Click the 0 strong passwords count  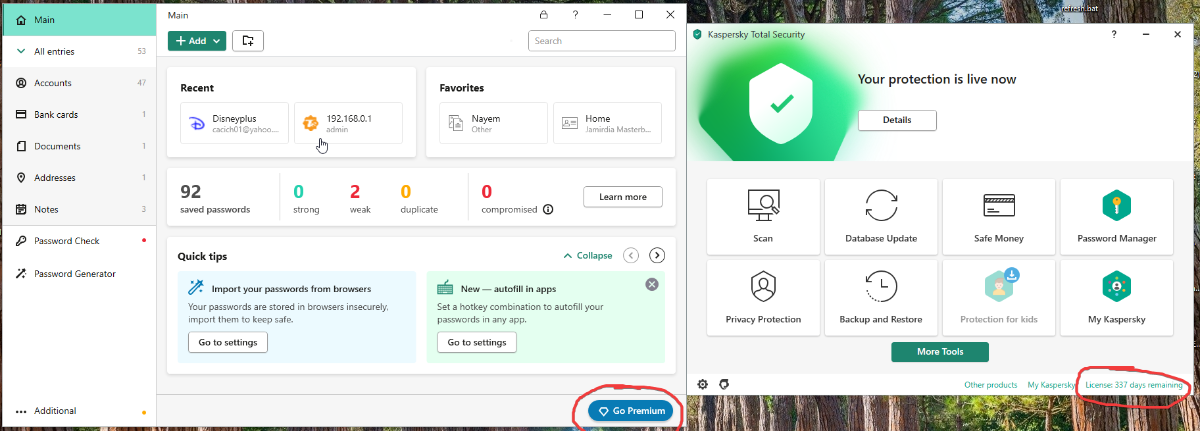306,198
